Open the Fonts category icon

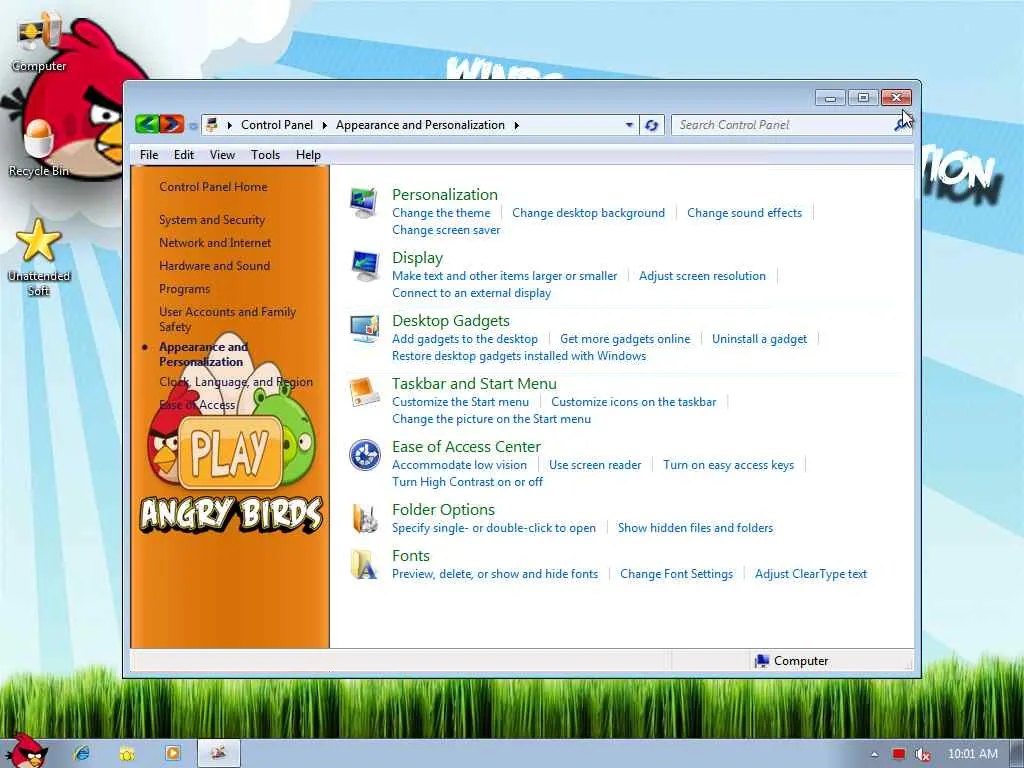364,564
